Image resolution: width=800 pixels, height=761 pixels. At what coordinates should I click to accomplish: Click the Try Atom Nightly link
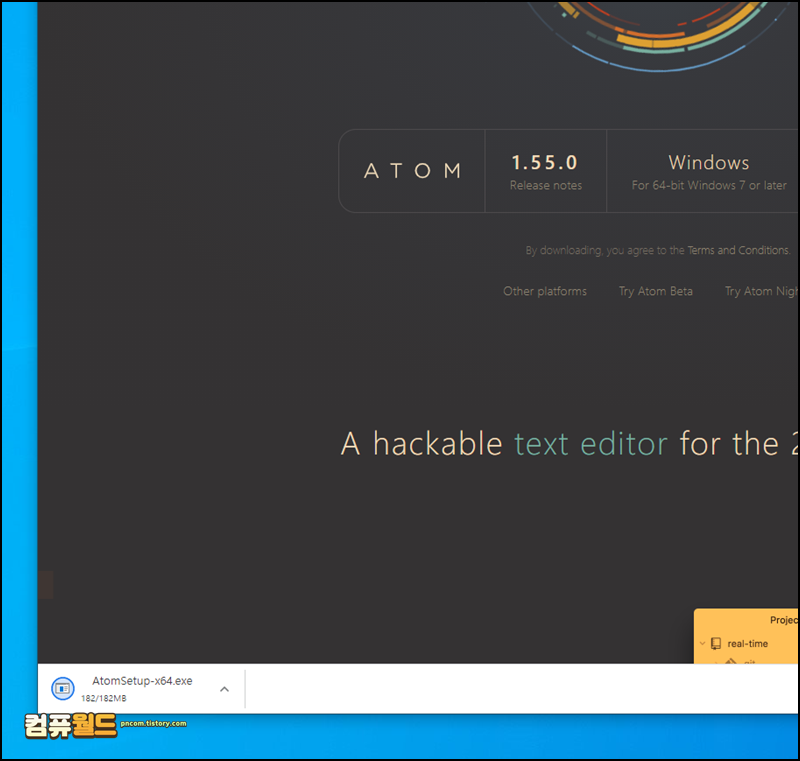coord(762,291)
